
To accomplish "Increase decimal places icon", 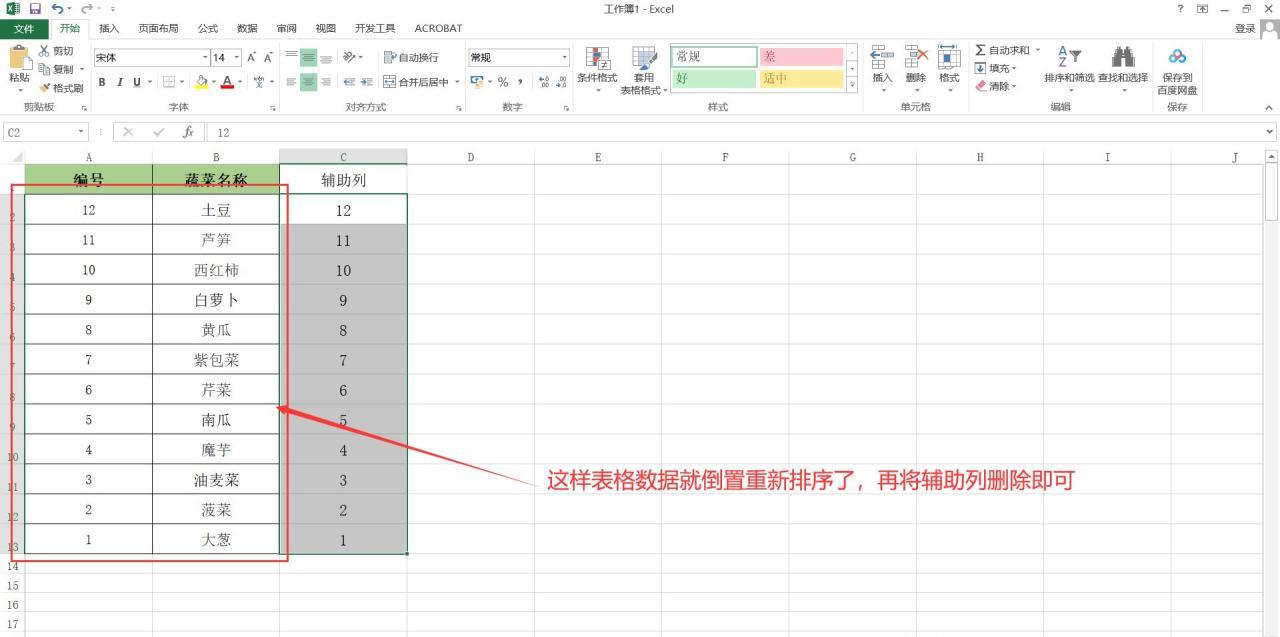I will click(x=543, y=82).
